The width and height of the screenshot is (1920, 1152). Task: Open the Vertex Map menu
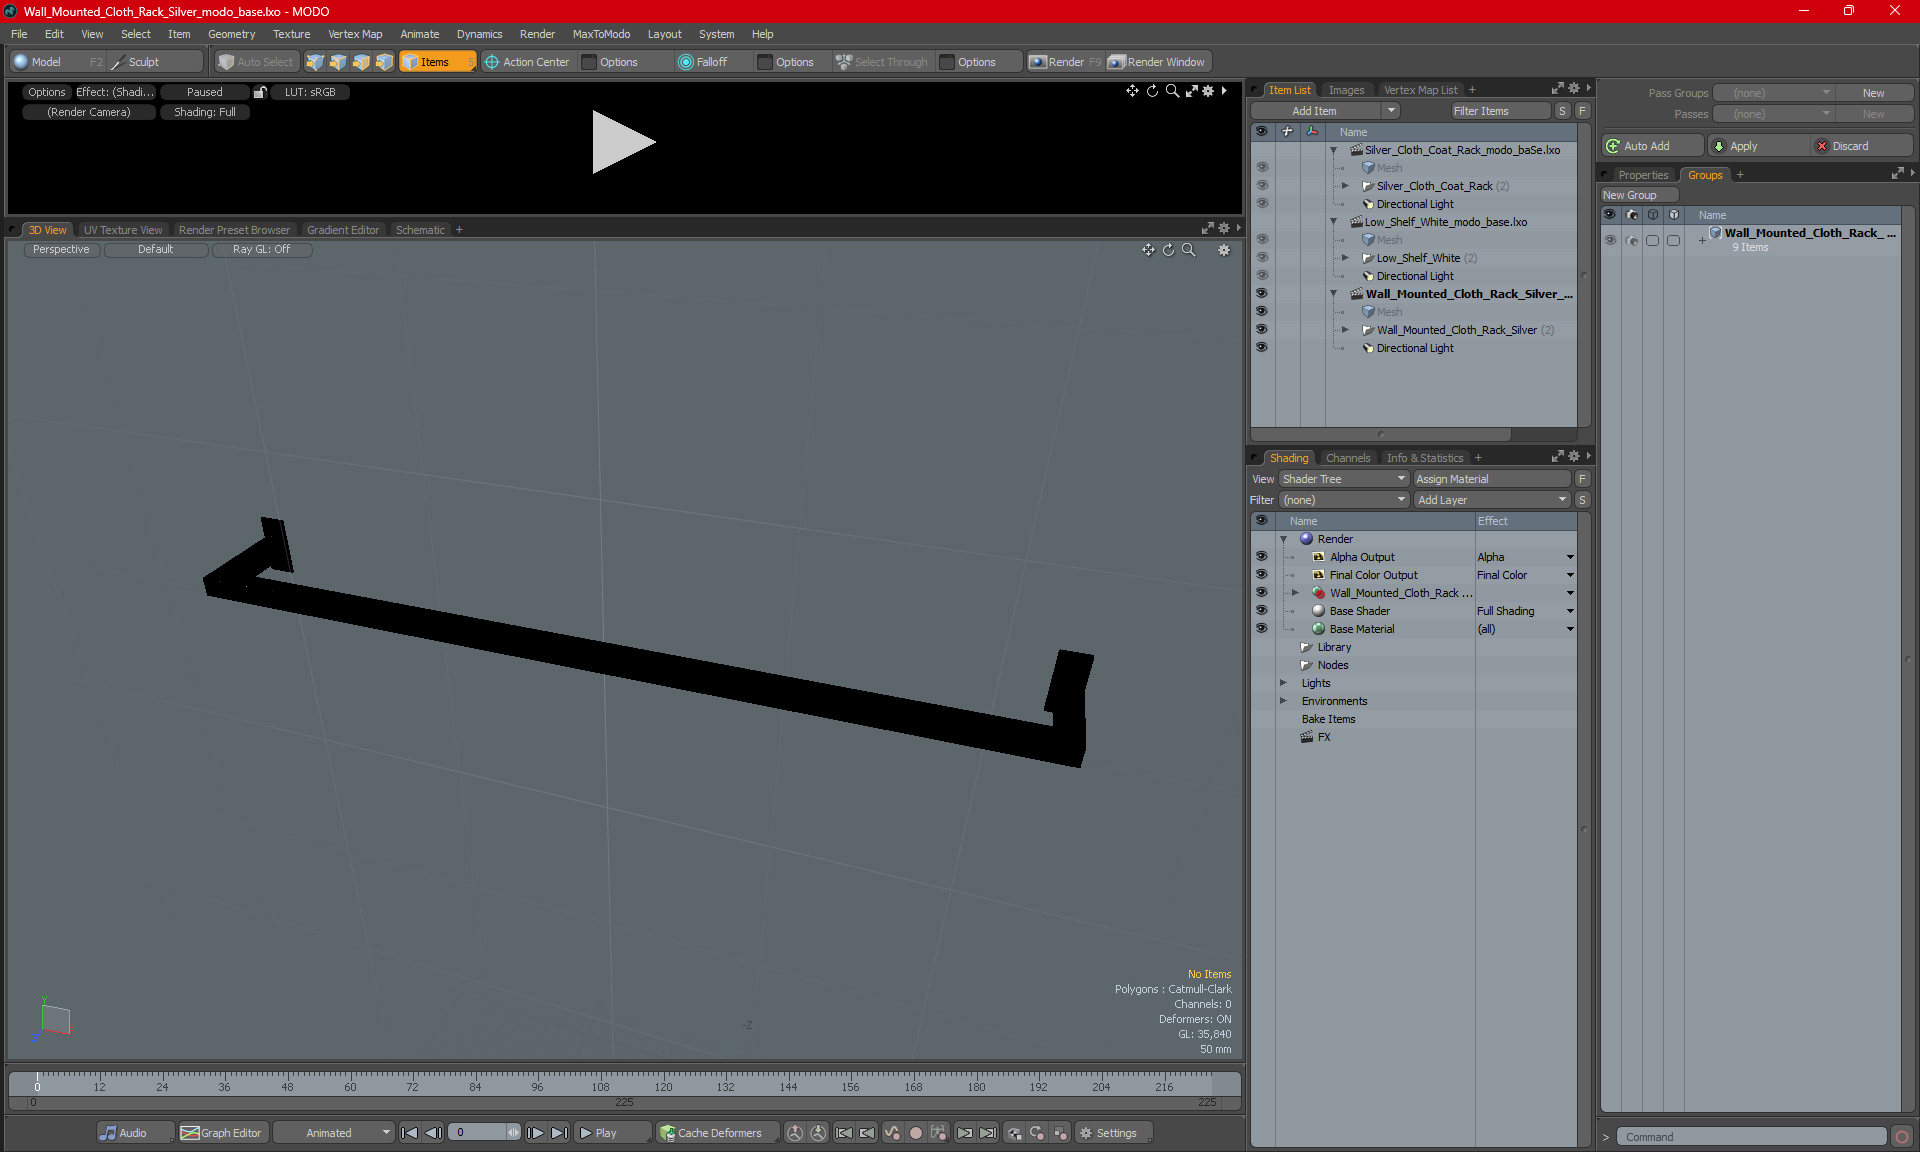tap(355, 34)
